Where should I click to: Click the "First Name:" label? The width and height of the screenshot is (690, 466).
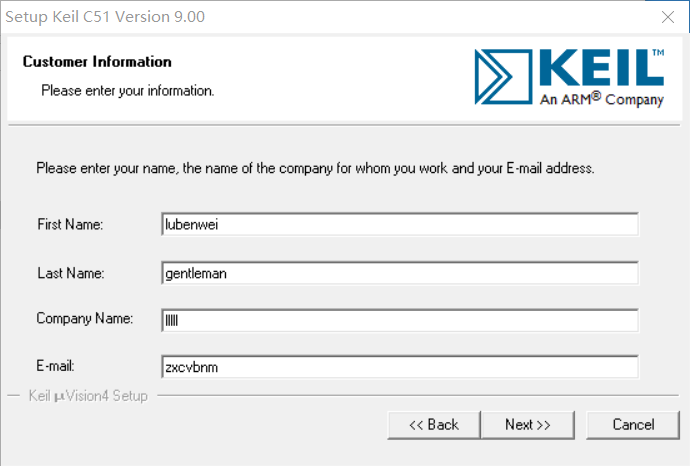[x=70, y=225]
